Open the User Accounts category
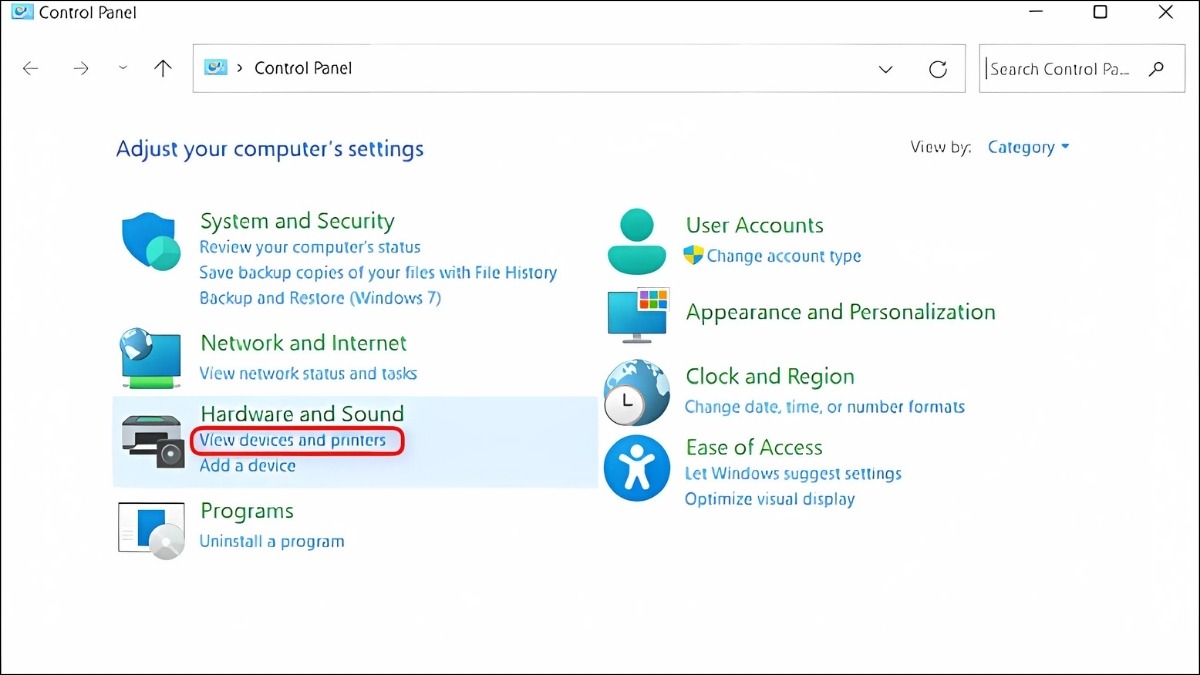 tap(755, 225)
